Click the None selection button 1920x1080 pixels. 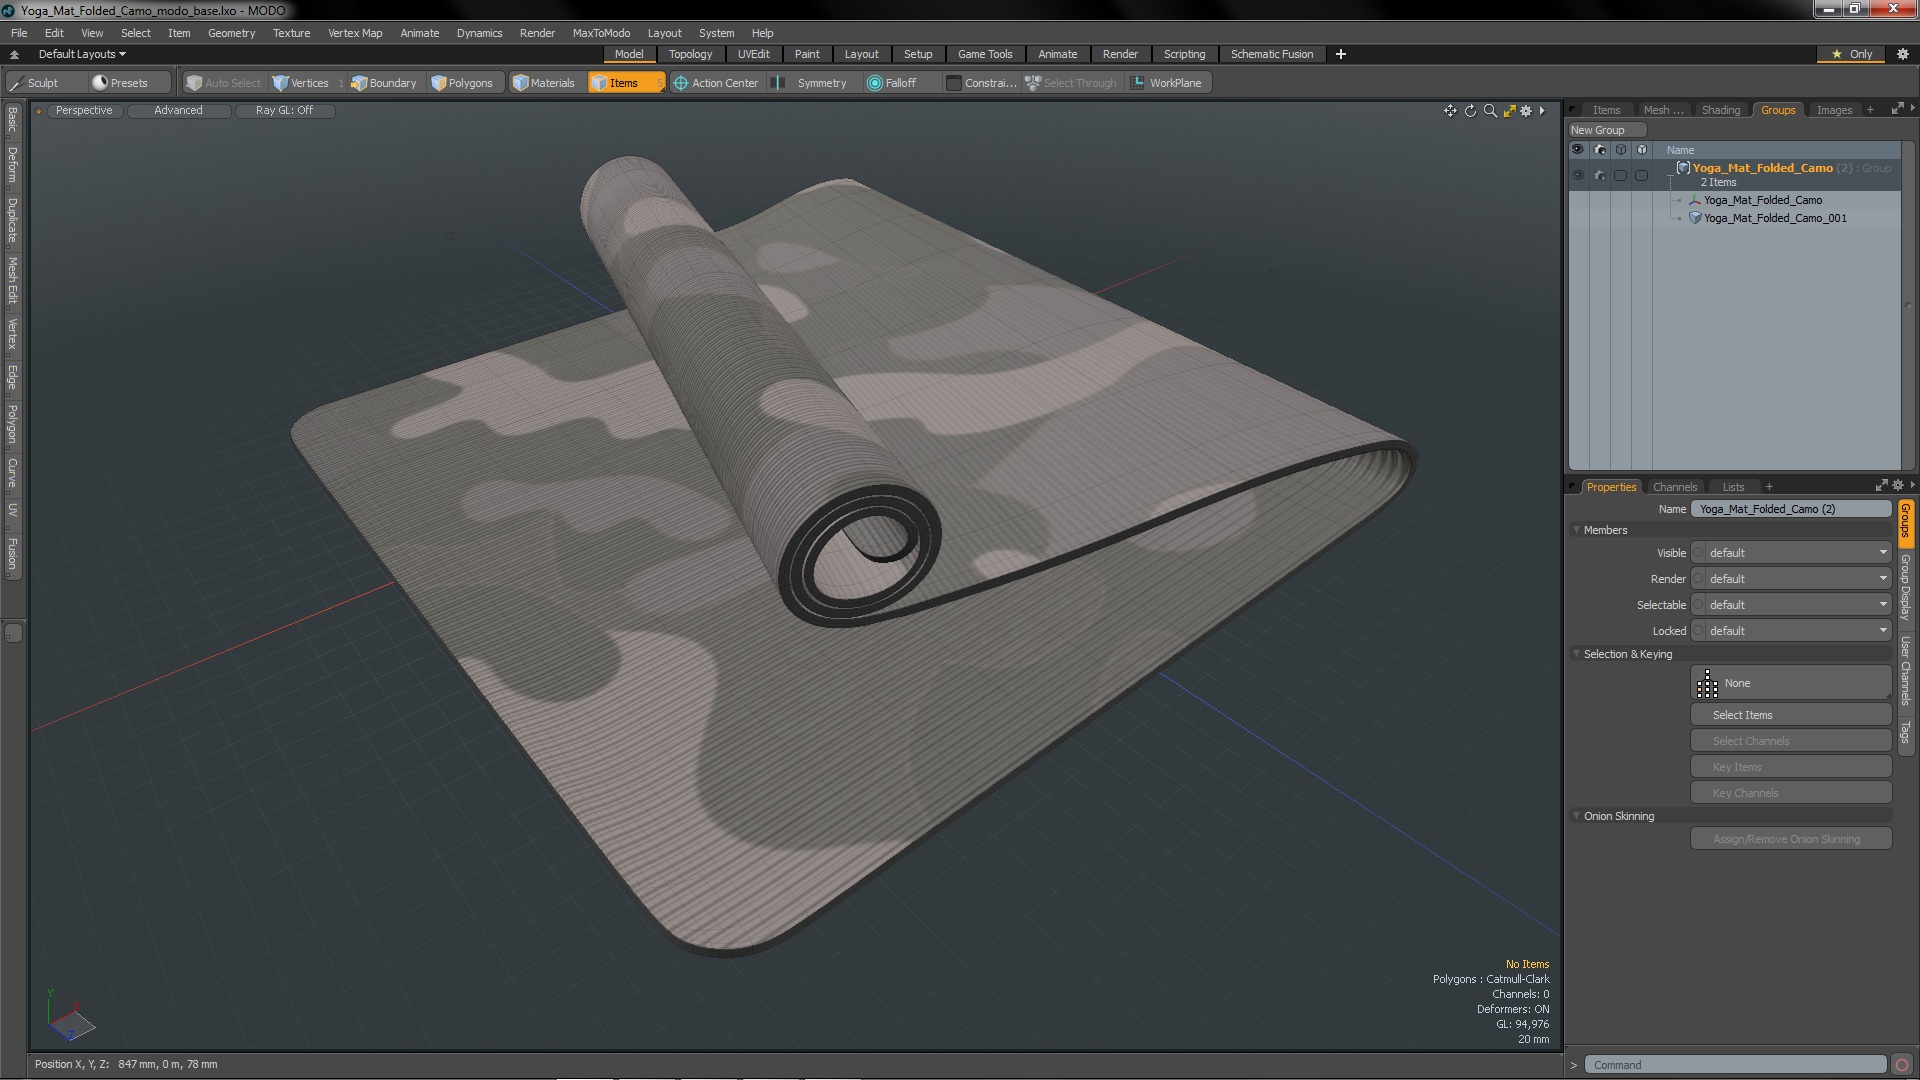pyautogui.click(x=1790, y=683)
